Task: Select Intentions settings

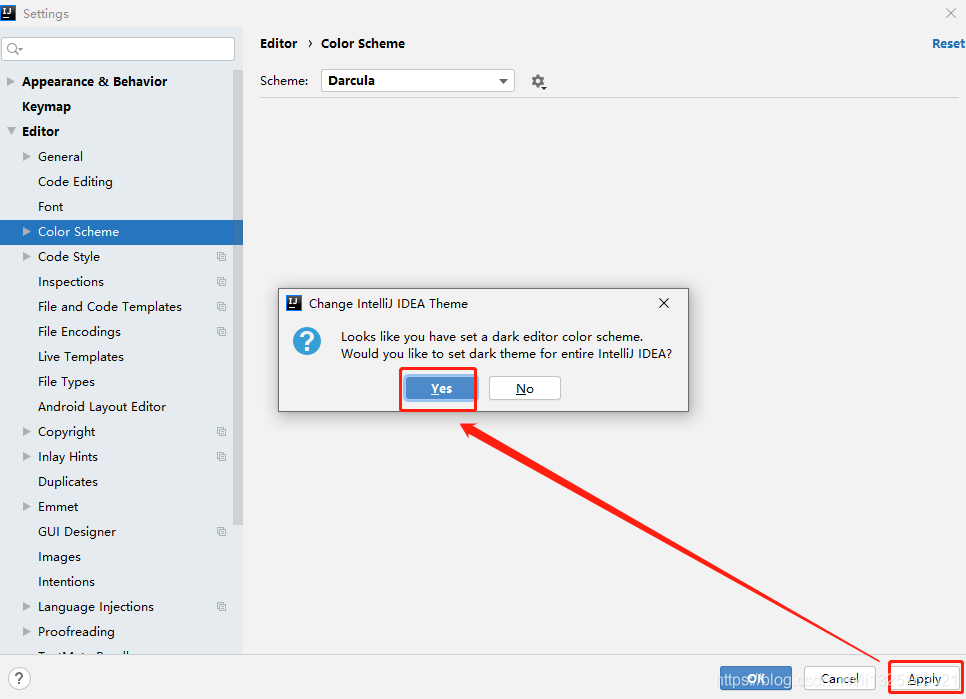Action: [67, 581]
